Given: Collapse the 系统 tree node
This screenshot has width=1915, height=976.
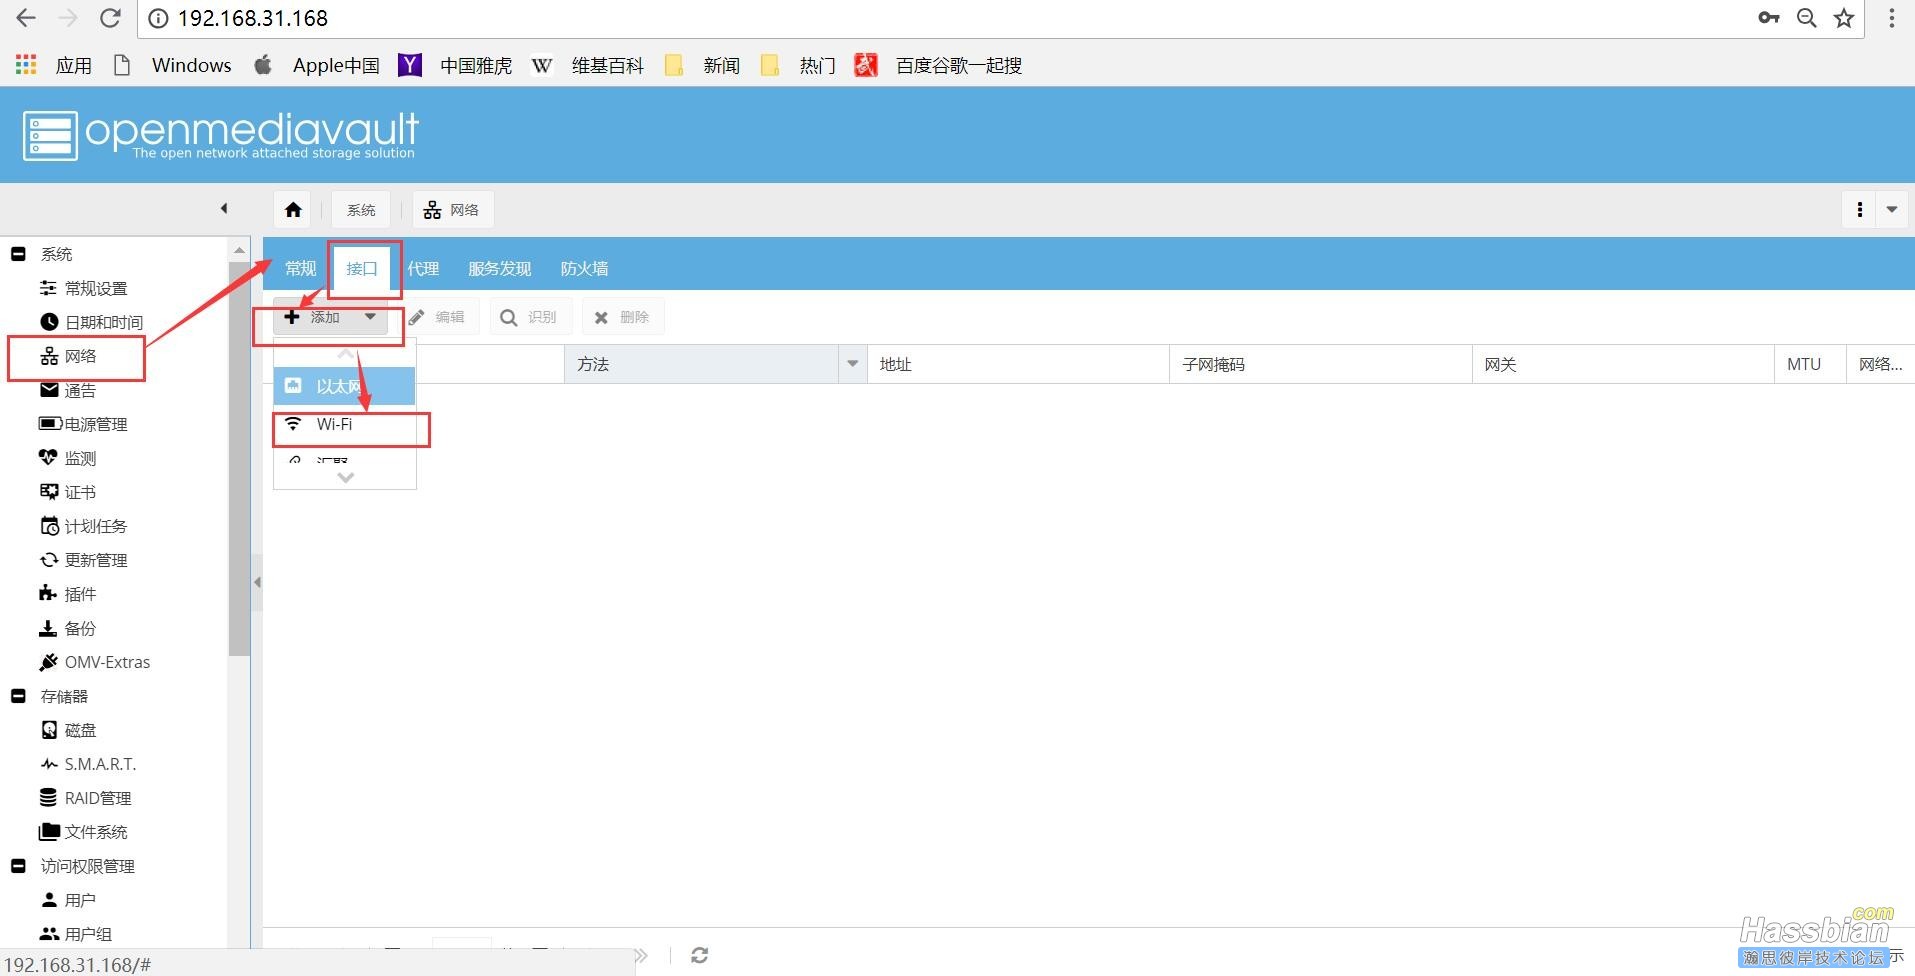Looking at the screenshot, I should (x=18, y=254).
